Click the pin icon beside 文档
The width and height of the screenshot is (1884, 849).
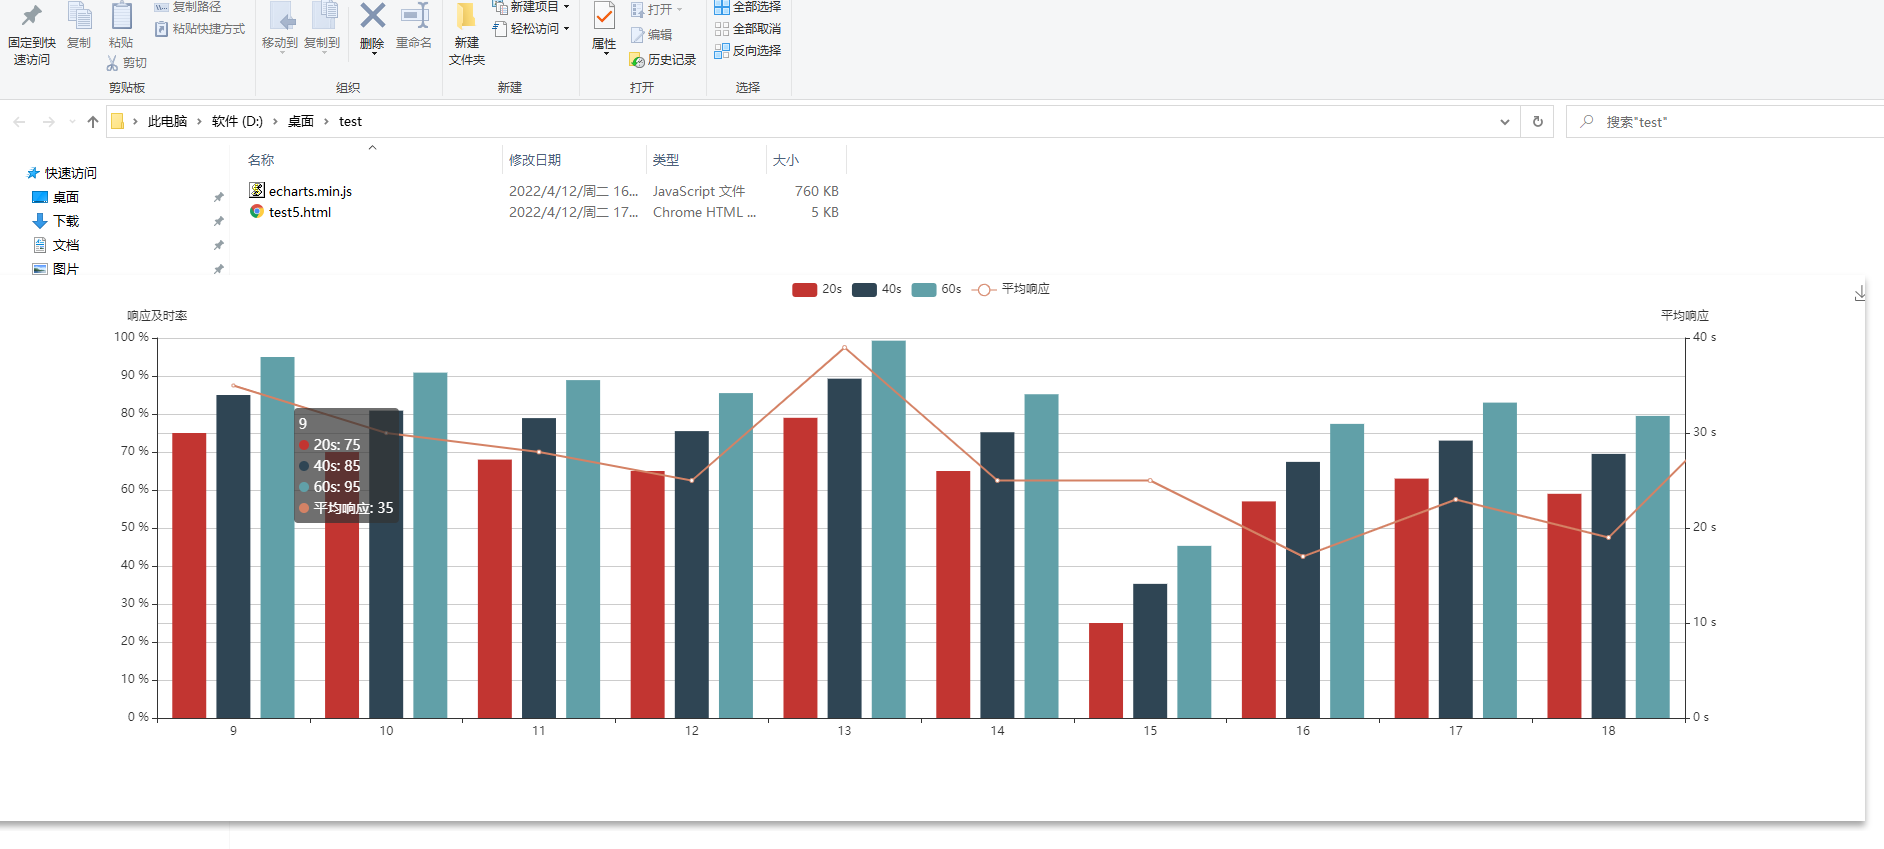[218, 245]
